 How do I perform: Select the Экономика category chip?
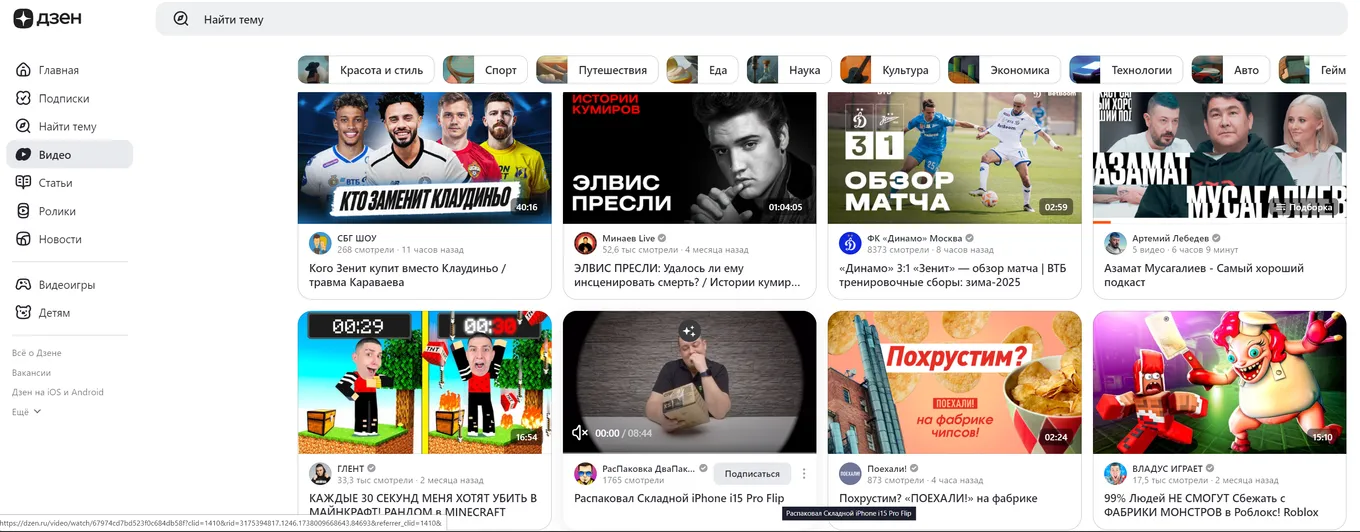[x=1004, y=70]
